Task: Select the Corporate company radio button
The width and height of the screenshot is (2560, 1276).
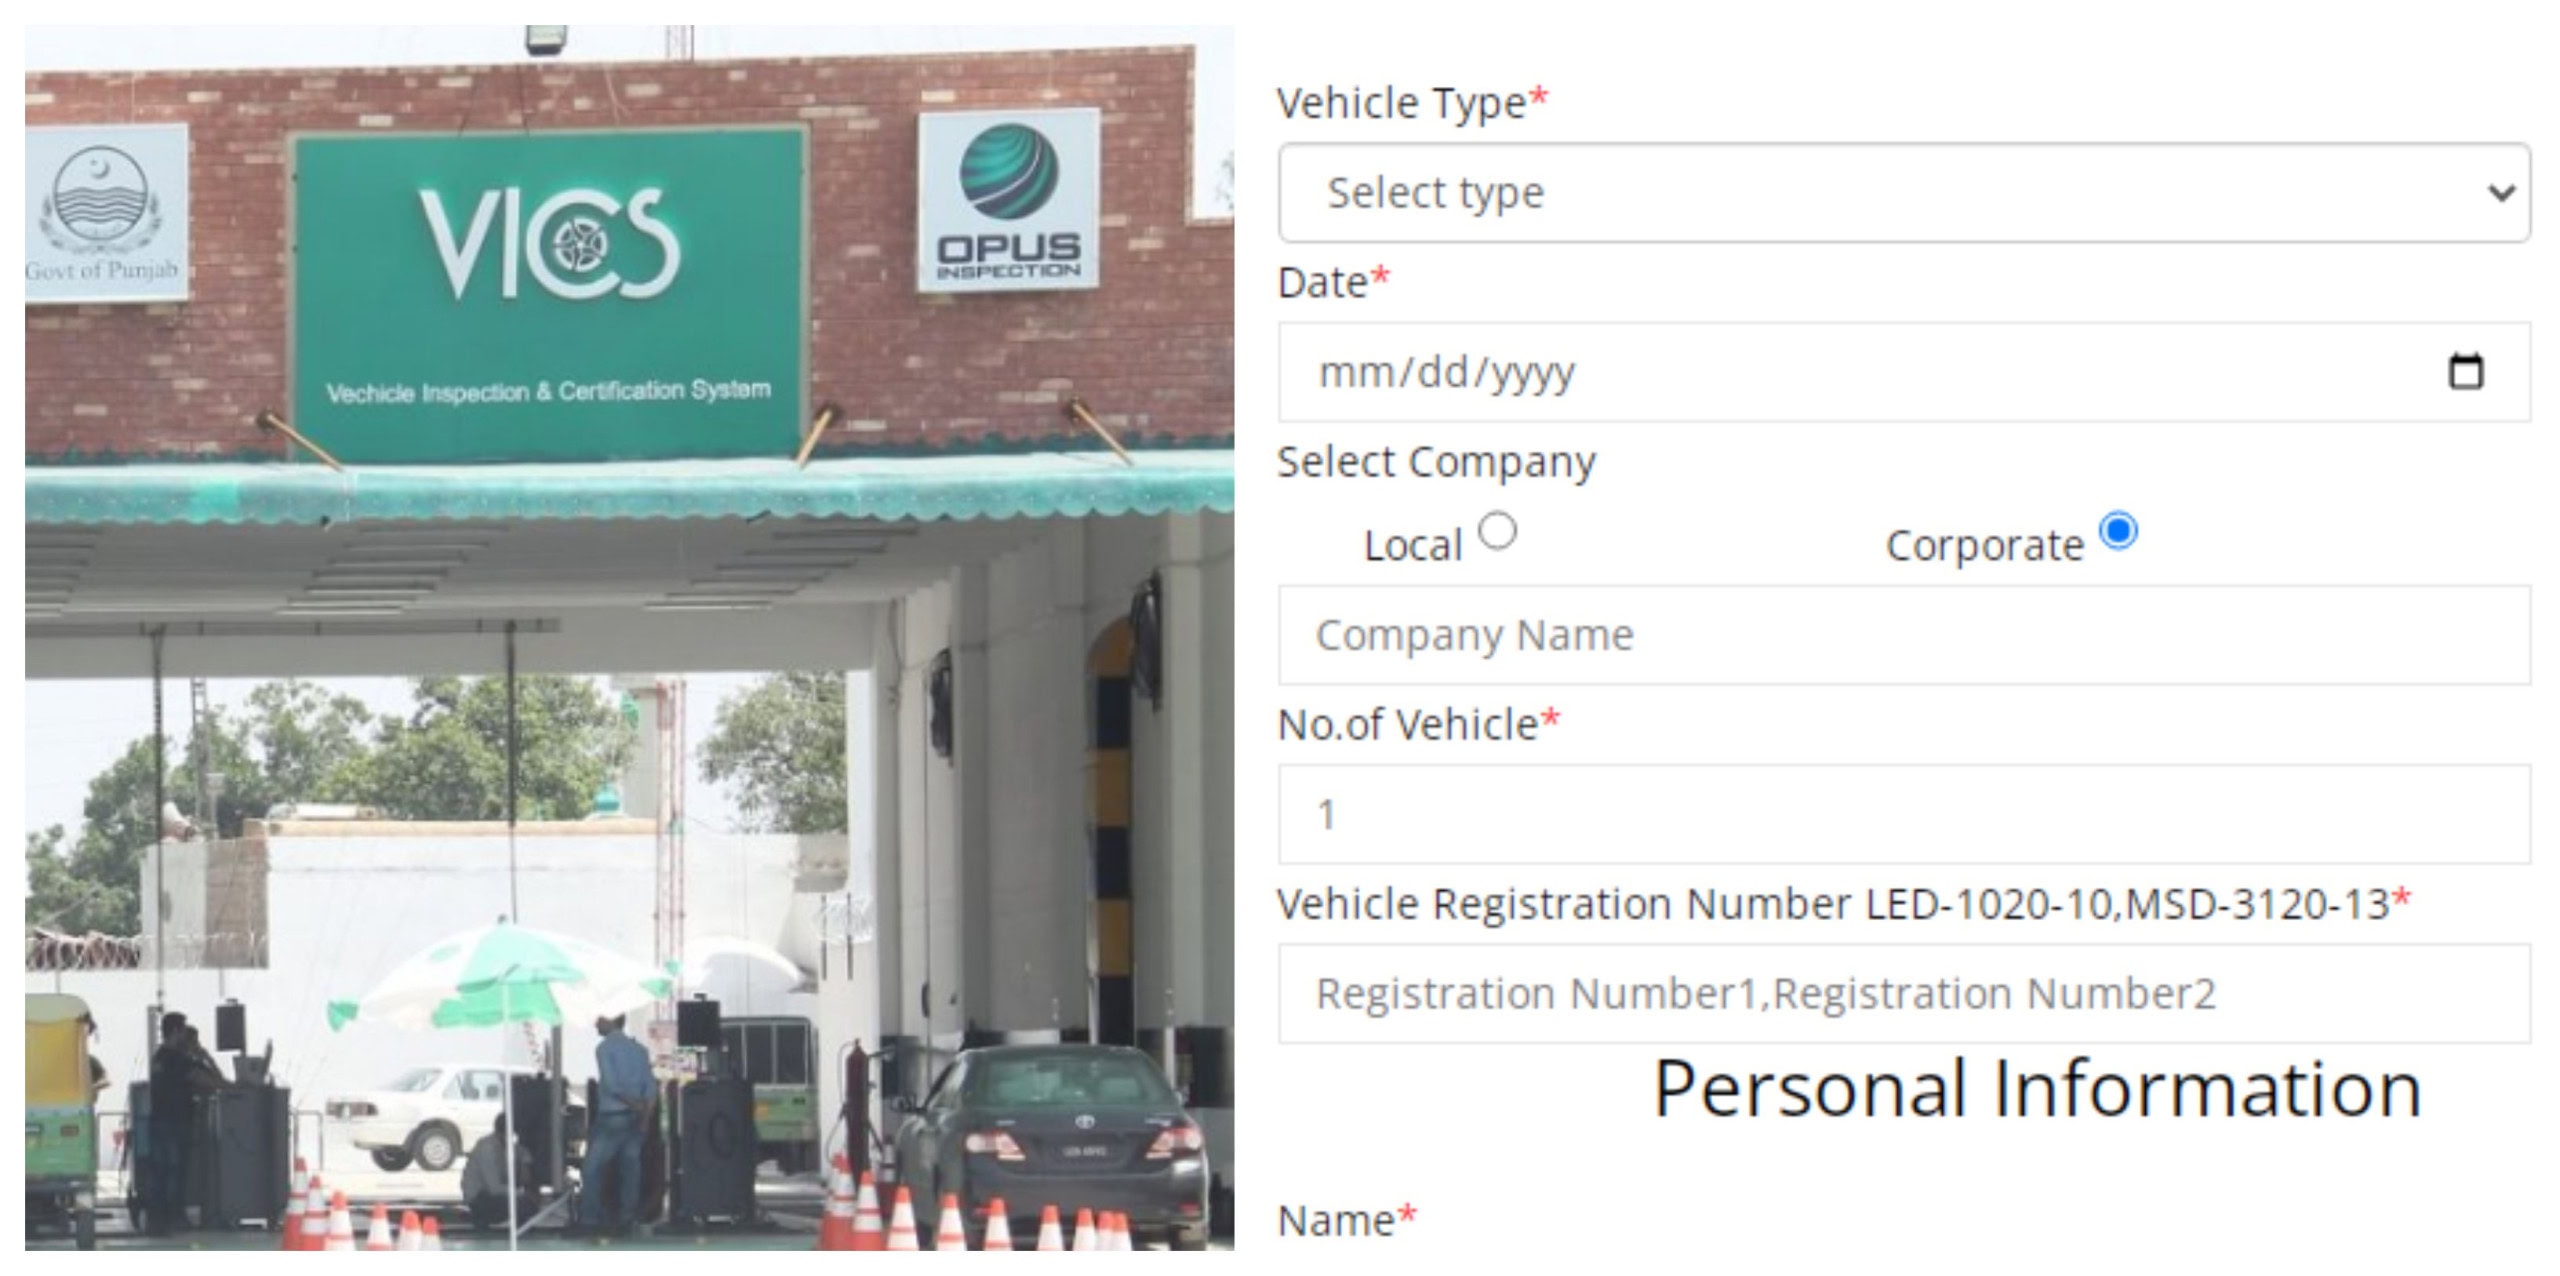Action: point(2118,531)
